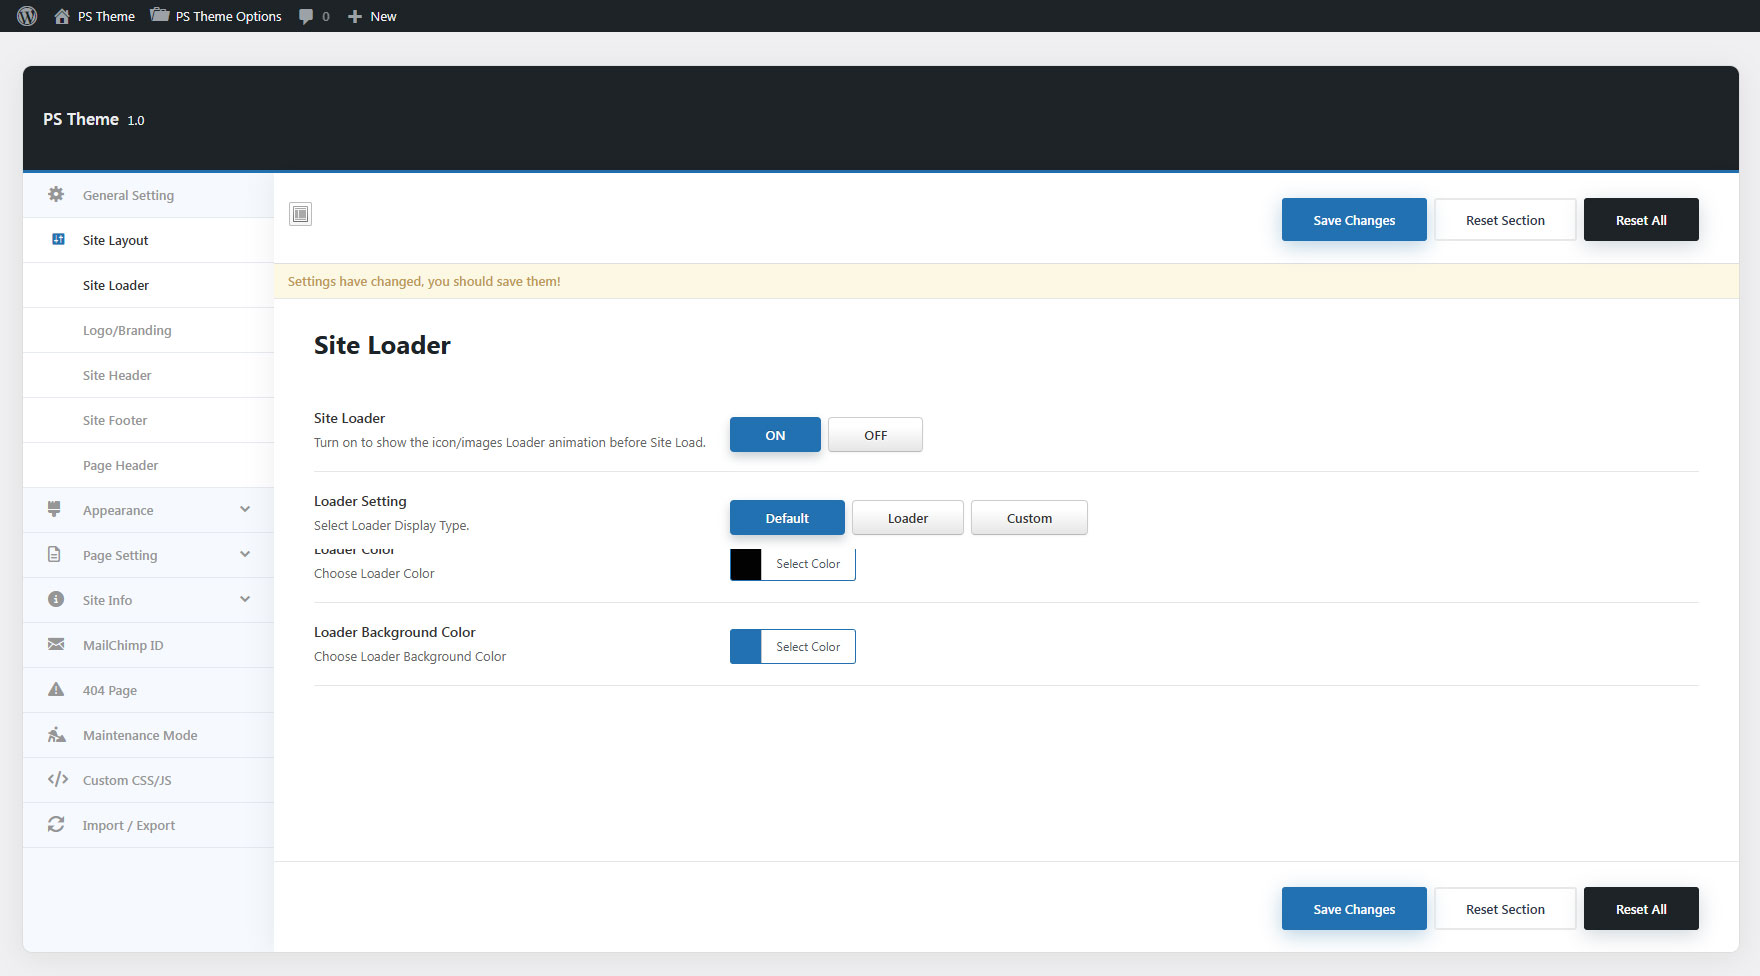Click the top Save Changes button

(1353, 220)
